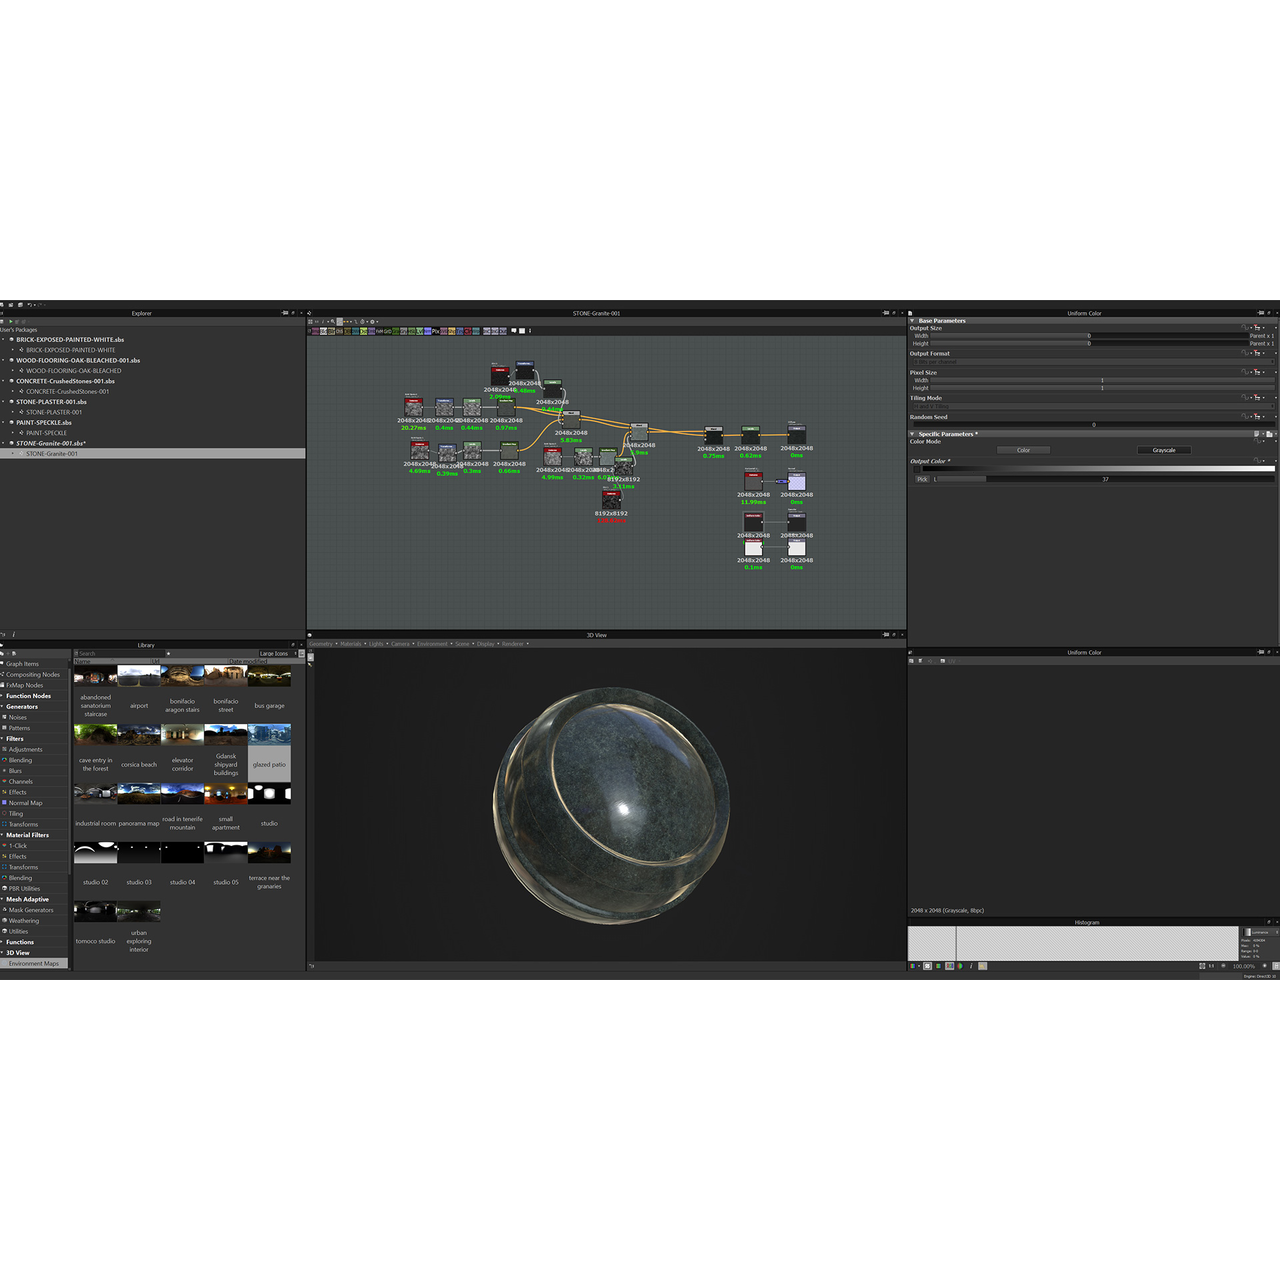Switch Color Mode to Color

click(1023, 450)
